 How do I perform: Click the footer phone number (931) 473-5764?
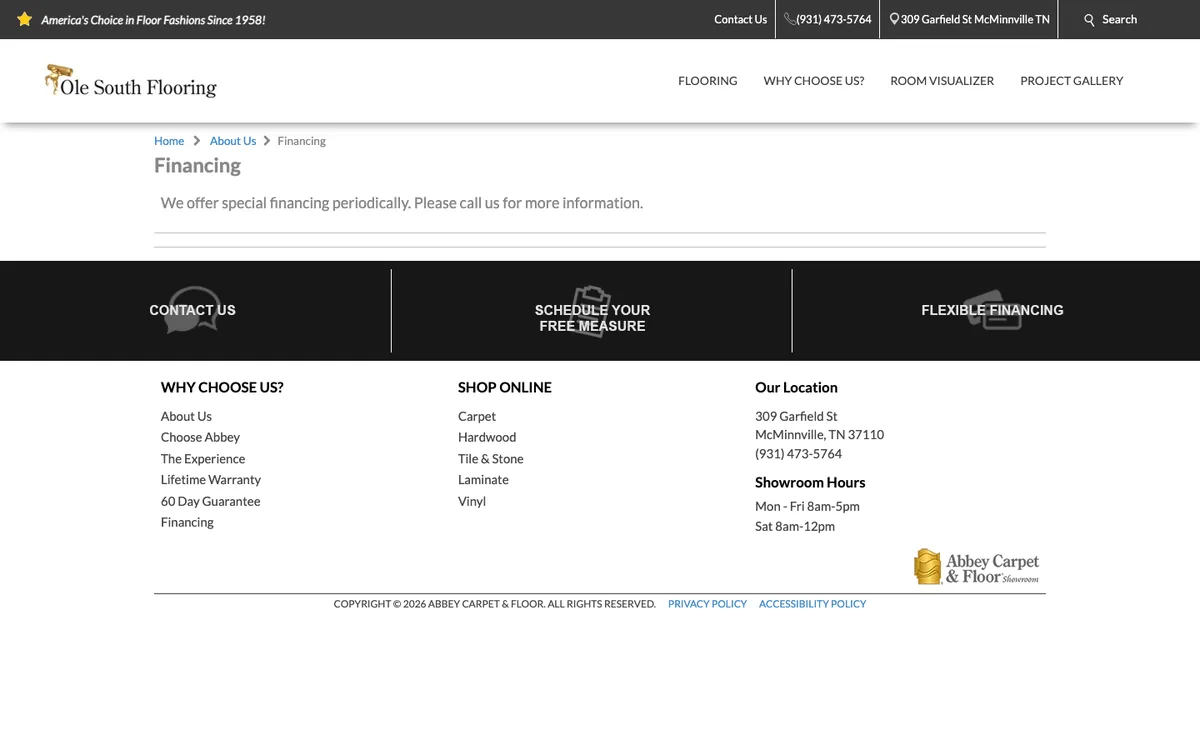(798, 454)
